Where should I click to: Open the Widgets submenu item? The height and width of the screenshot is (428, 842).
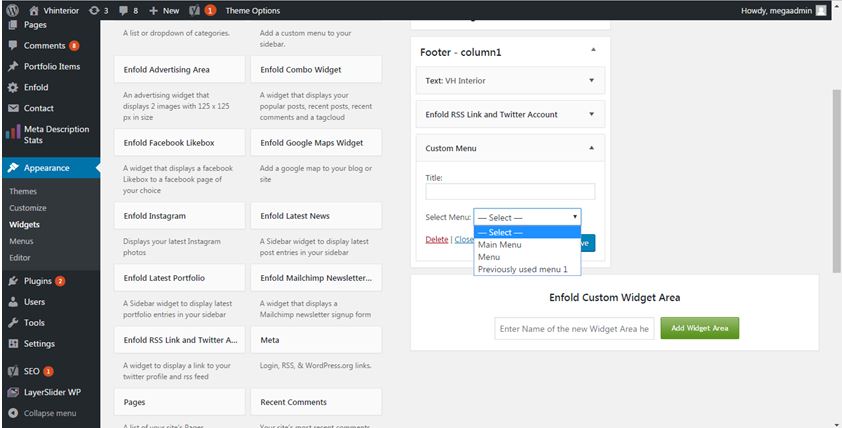point(25,224)
